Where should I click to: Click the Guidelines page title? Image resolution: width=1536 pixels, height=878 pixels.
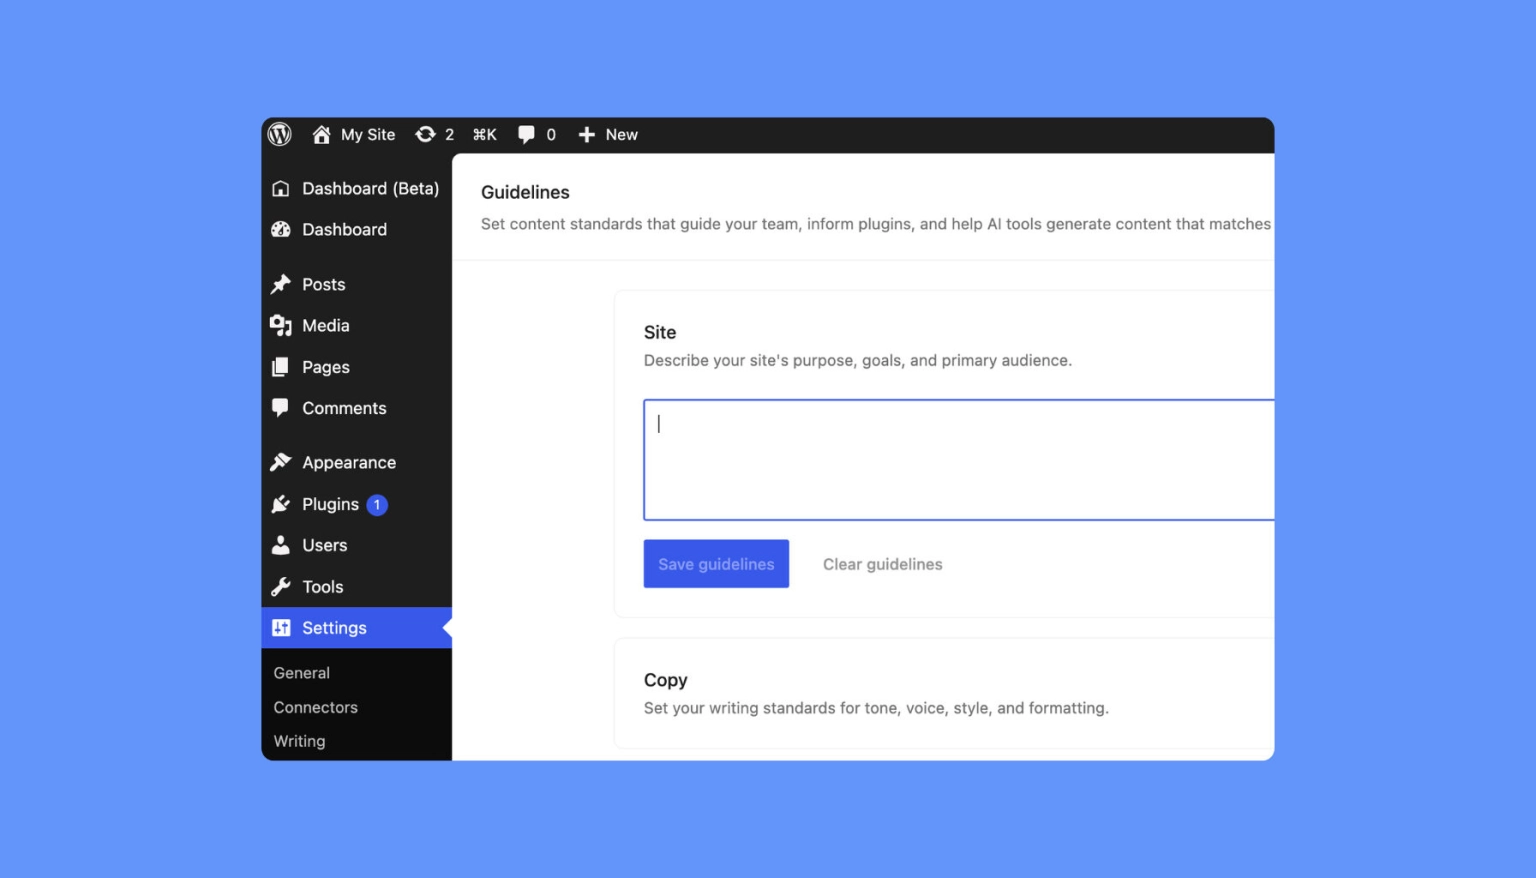tap(525, 193)
